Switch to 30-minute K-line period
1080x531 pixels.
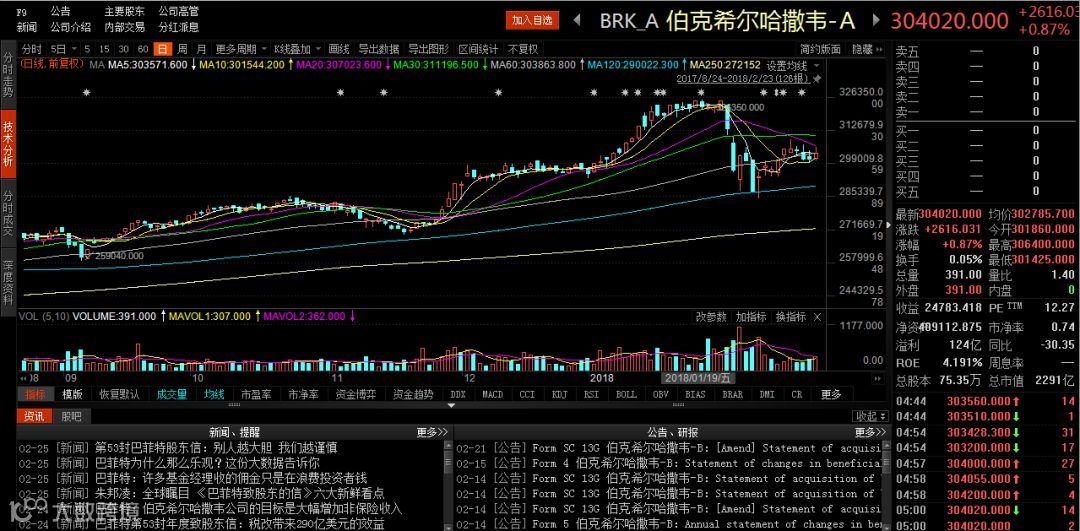tap(124, 50)
